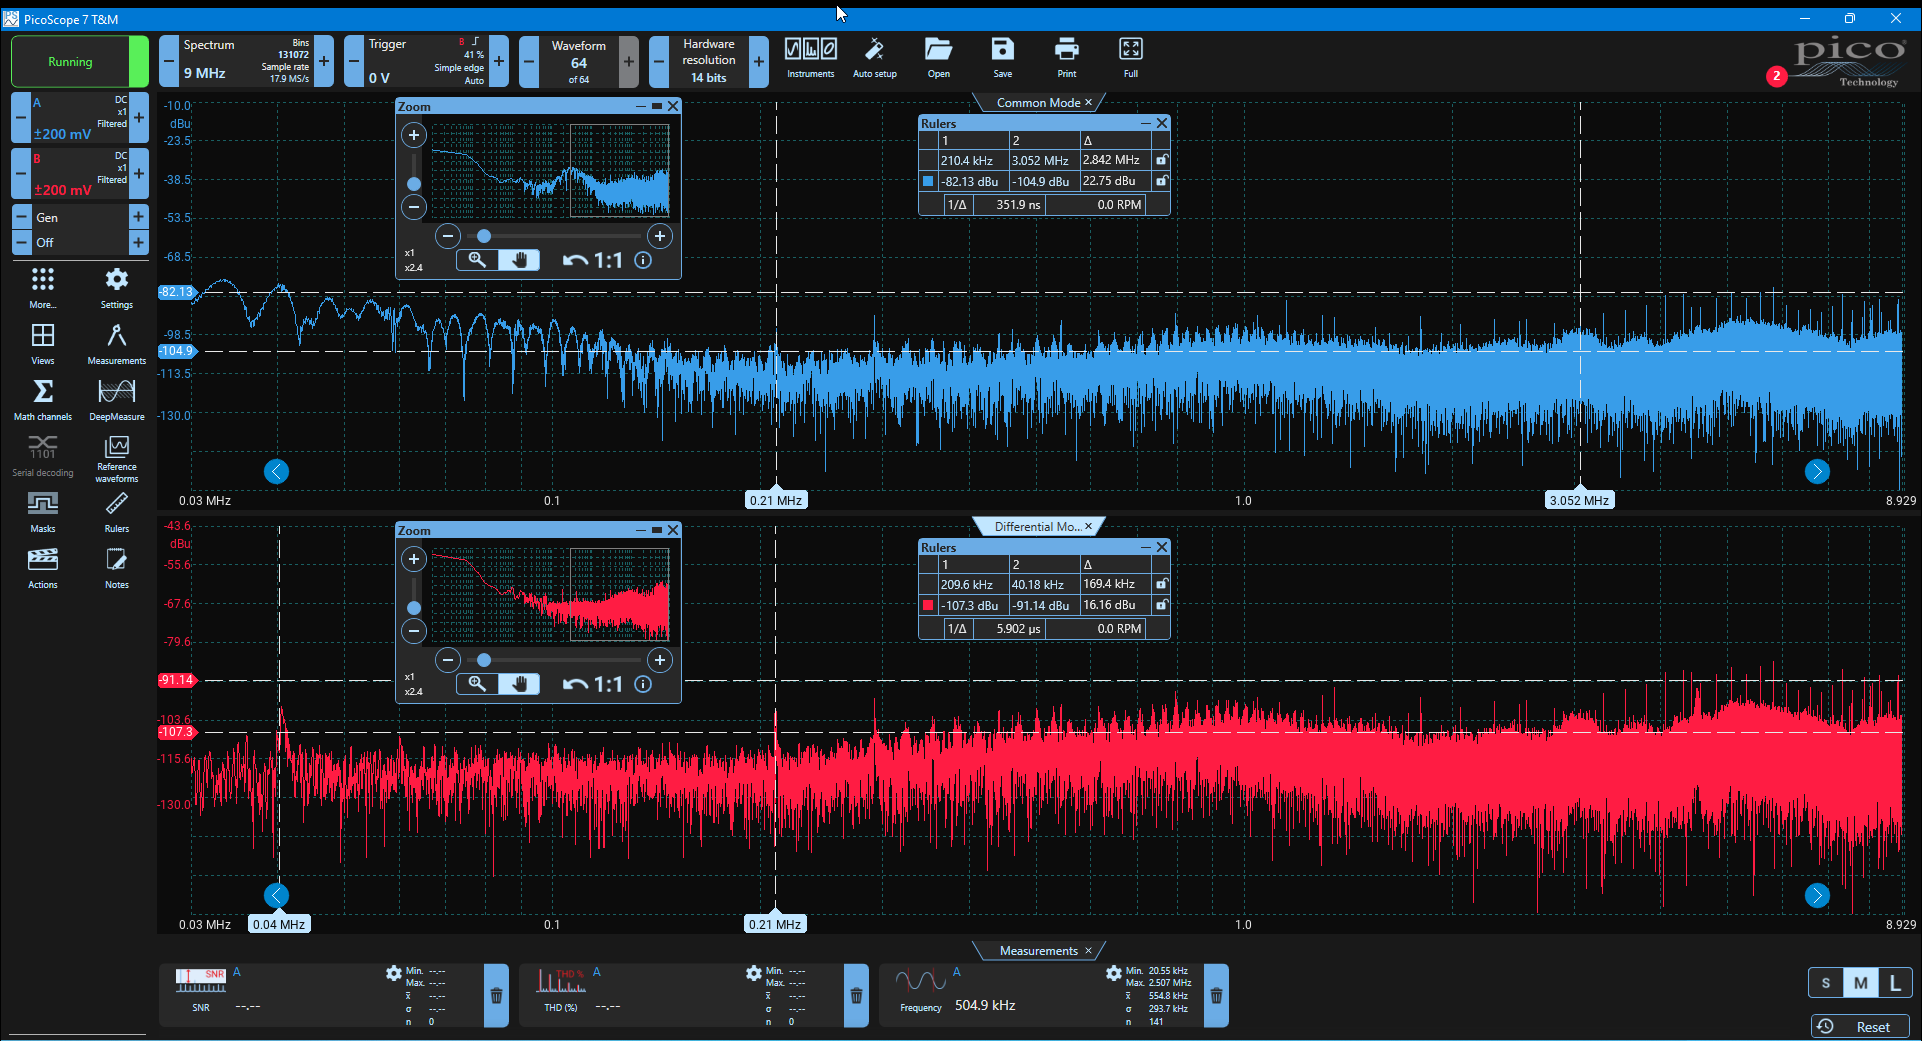Open the Notes tool
The width and height of the screenshot is (1922, 1041).
tap(117, 567)
